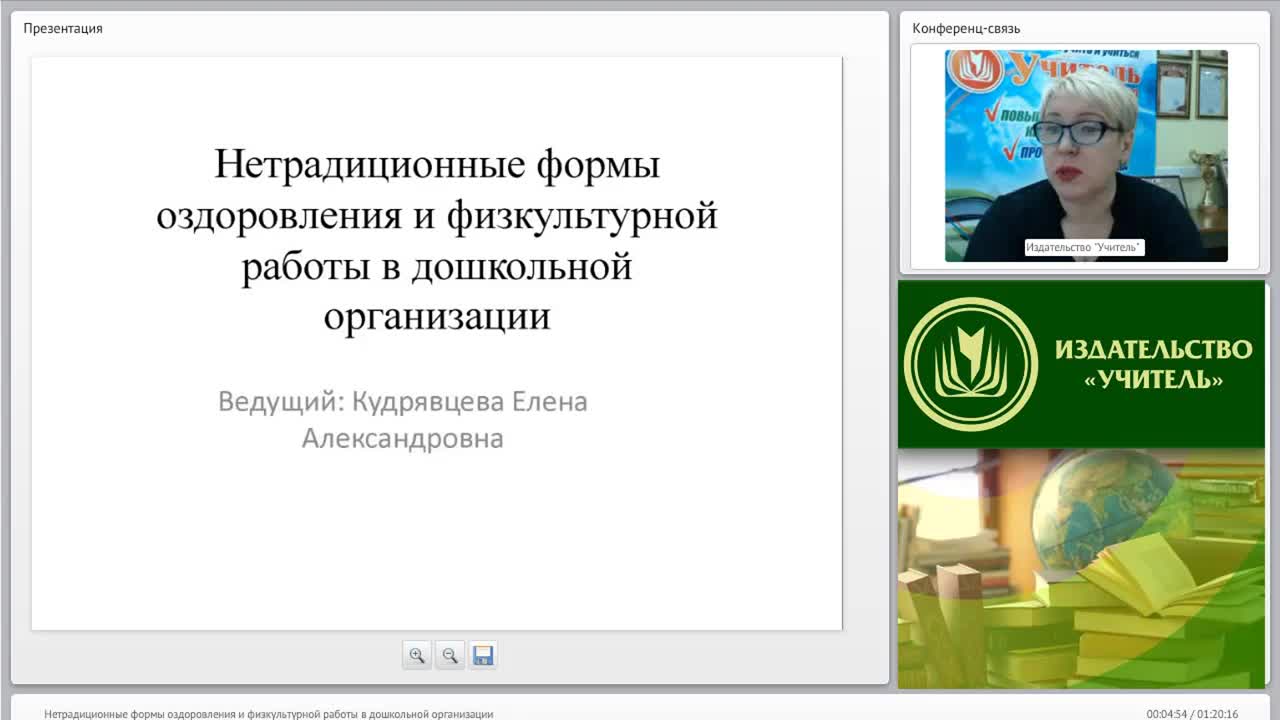This screenshot has width=1280, height=720.
Task: Click the round publisher logo emblem
Action: (971, 364)
